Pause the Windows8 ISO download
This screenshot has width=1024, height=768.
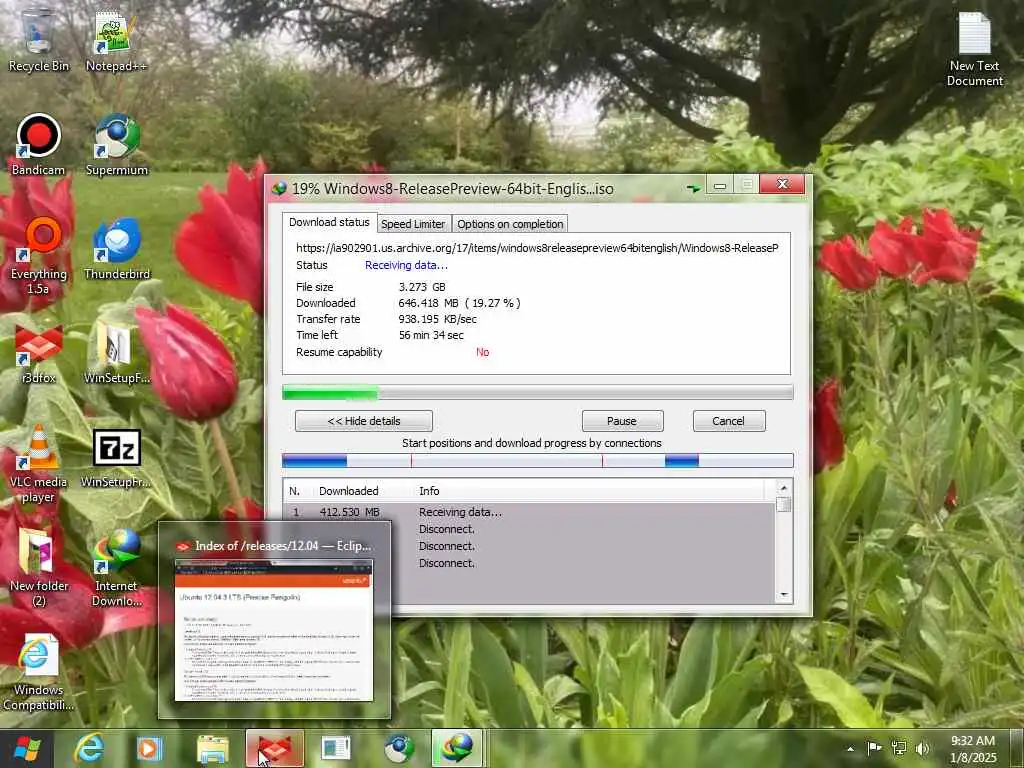[x=622, y=421]
